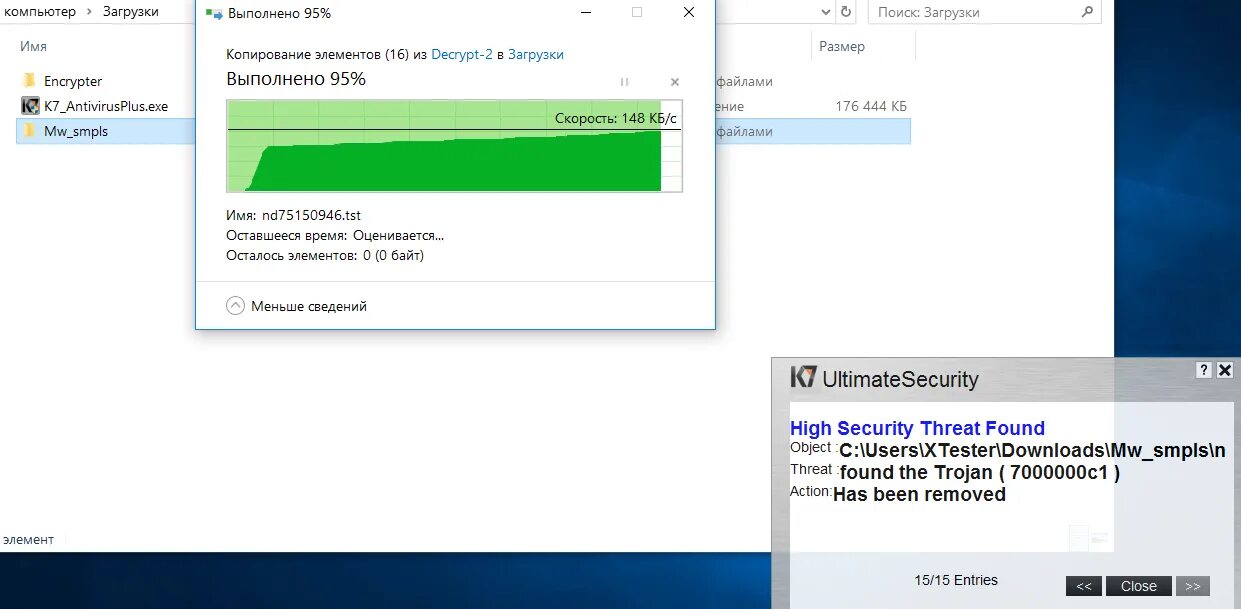This screenshot has height=609, width=1241.
Task: Sort by the Размер column header
Action: (842, 46)
